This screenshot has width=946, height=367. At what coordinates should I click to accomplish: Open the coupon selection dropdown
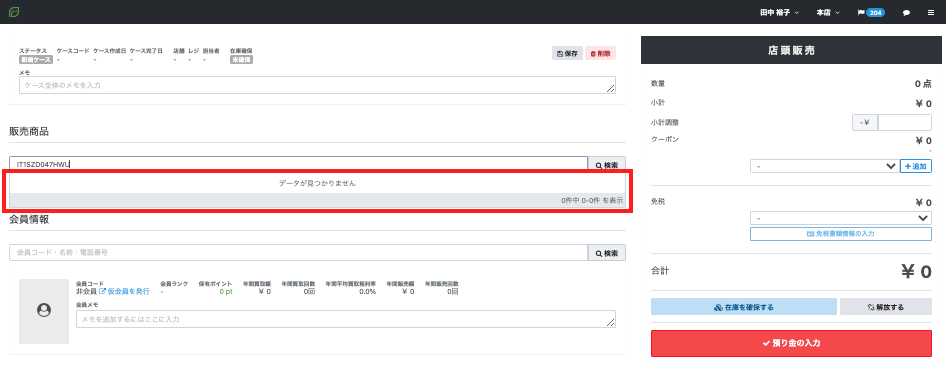[824, 166]
